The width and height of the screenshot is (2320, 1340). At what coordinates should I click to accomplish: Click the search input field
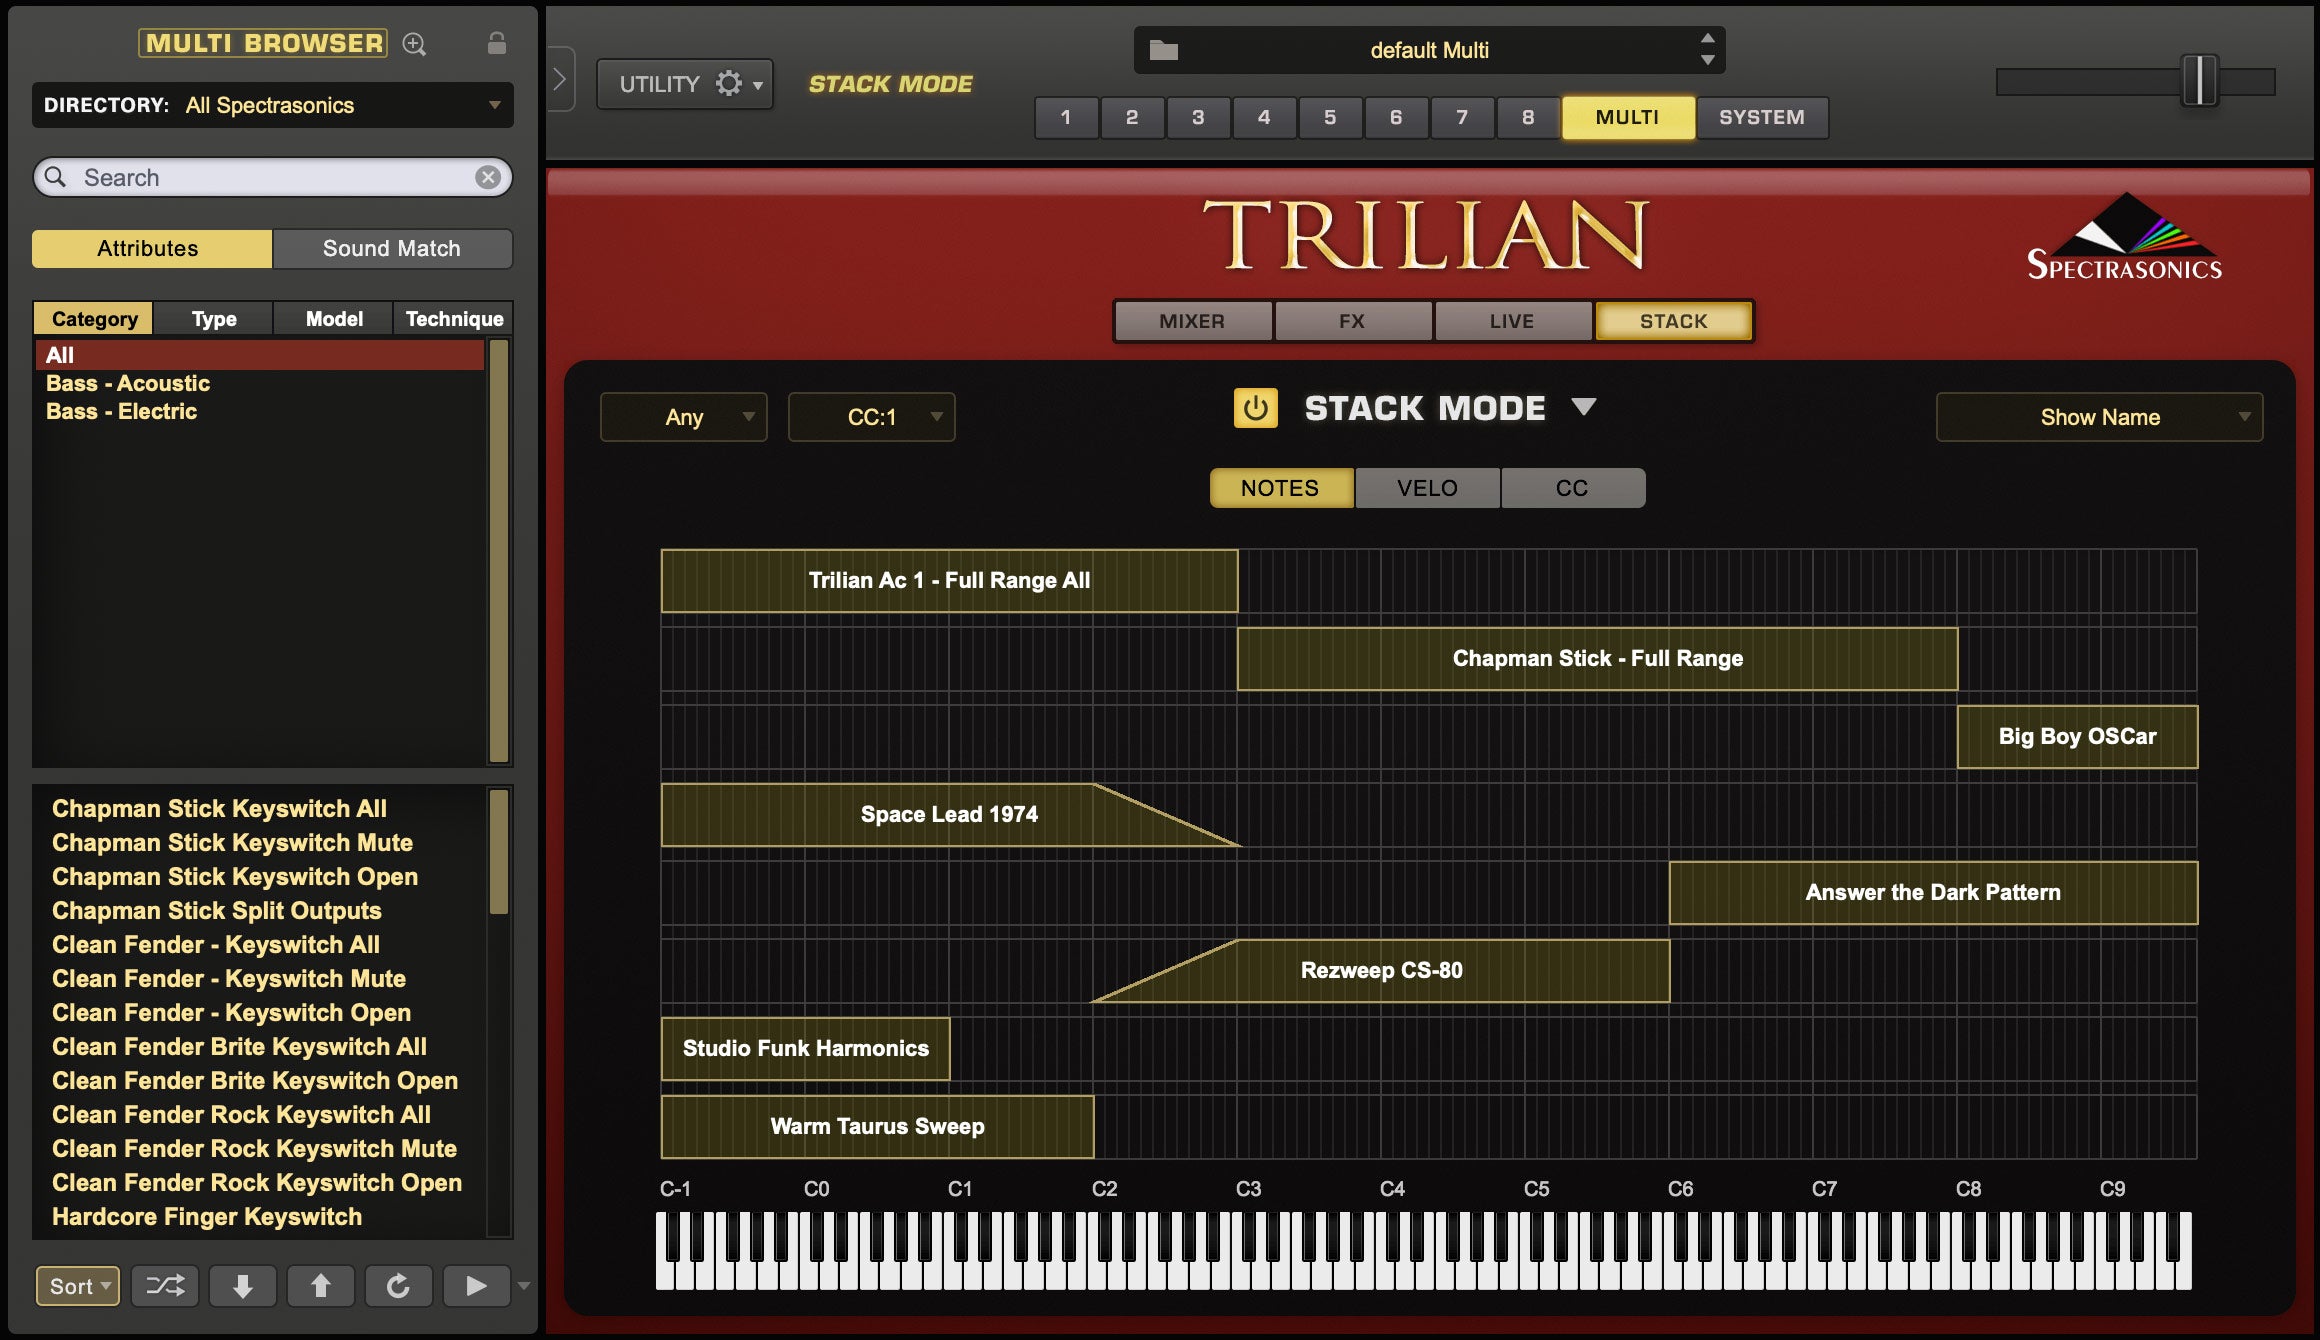269,177
